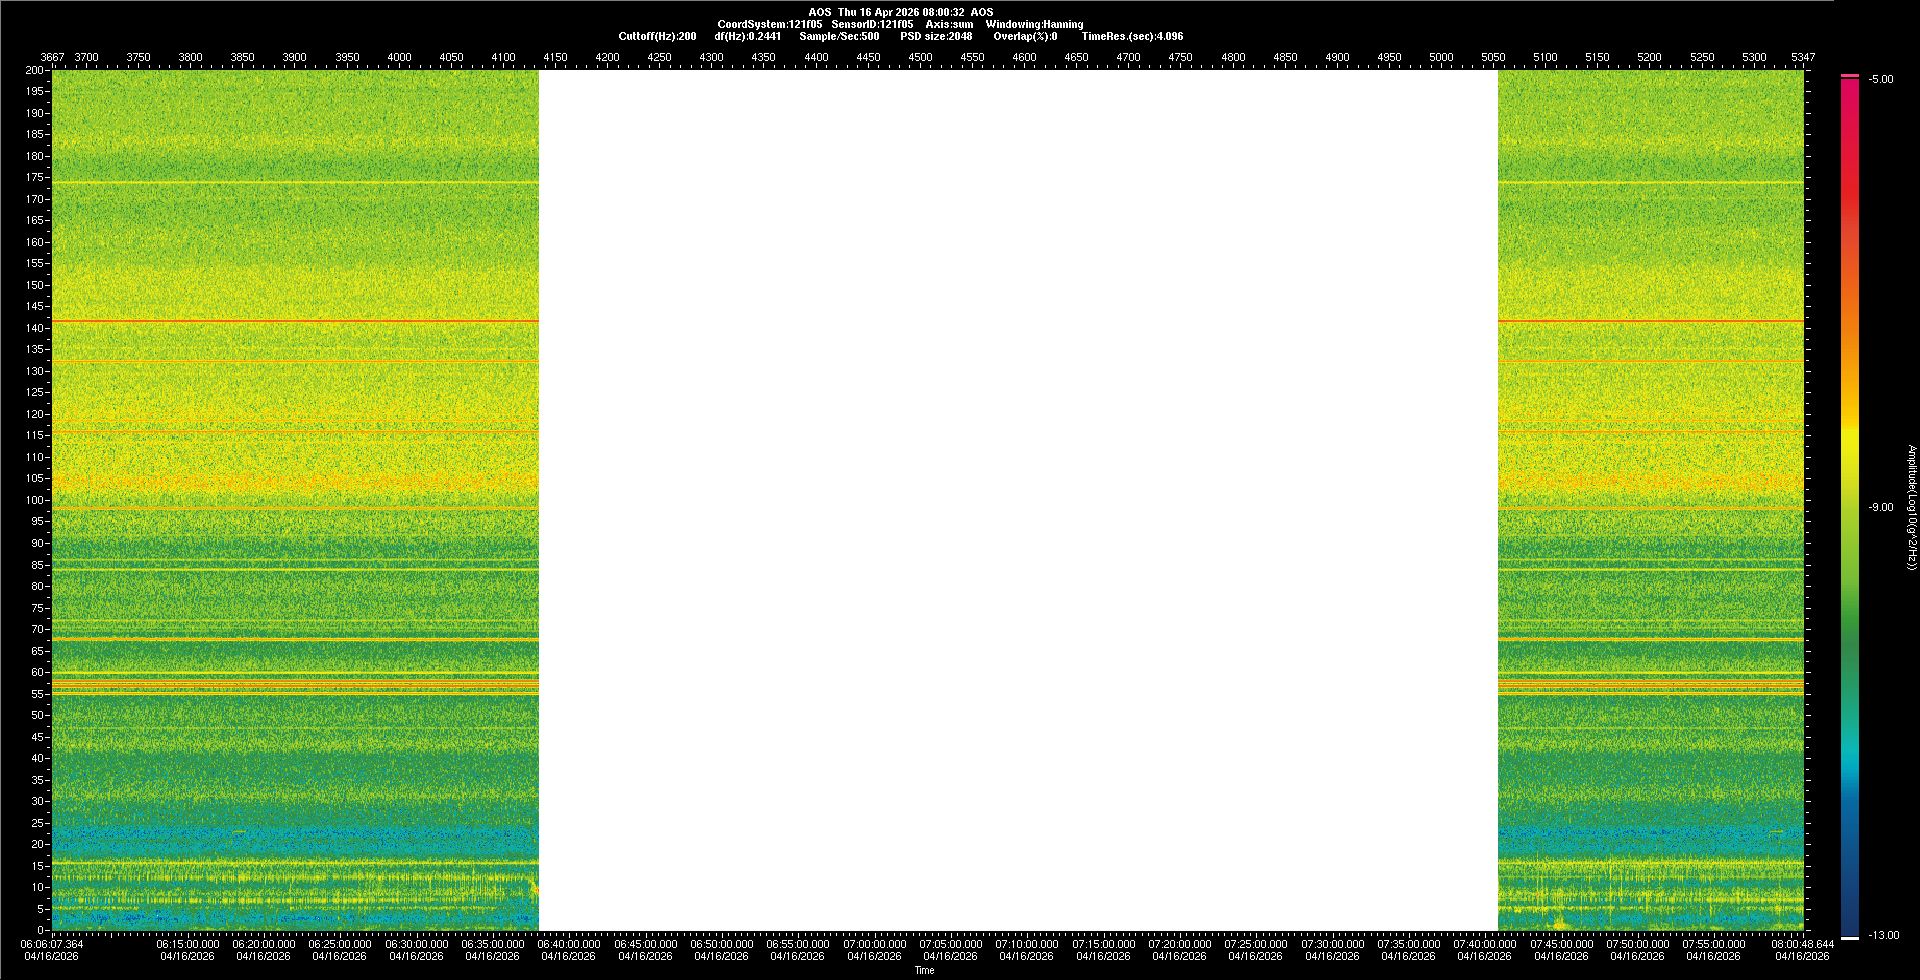Click the Time axis title
This screenshot has width=1920, height=980.
pos(924,970)
